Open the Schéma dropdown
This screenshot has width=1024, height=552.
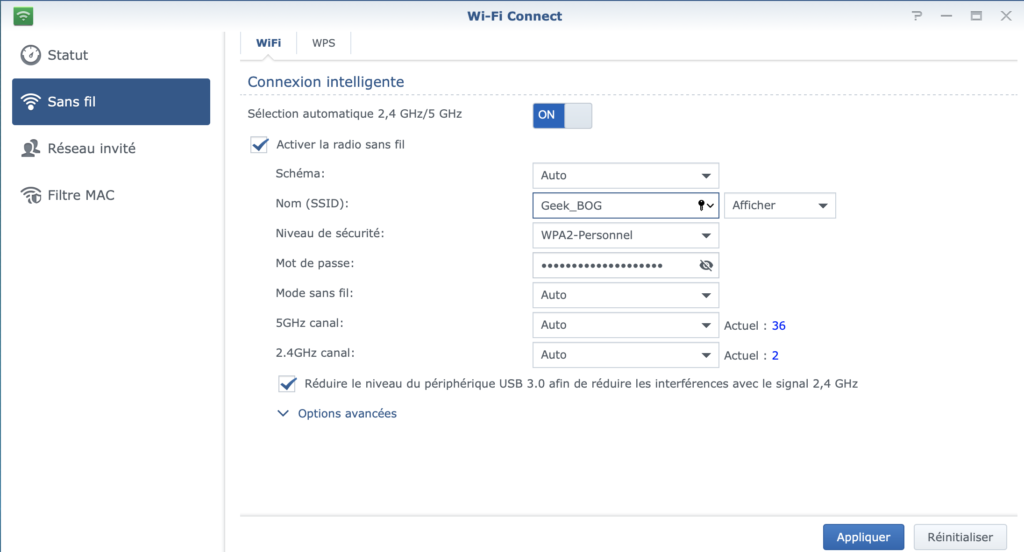(x=626, y=176)
